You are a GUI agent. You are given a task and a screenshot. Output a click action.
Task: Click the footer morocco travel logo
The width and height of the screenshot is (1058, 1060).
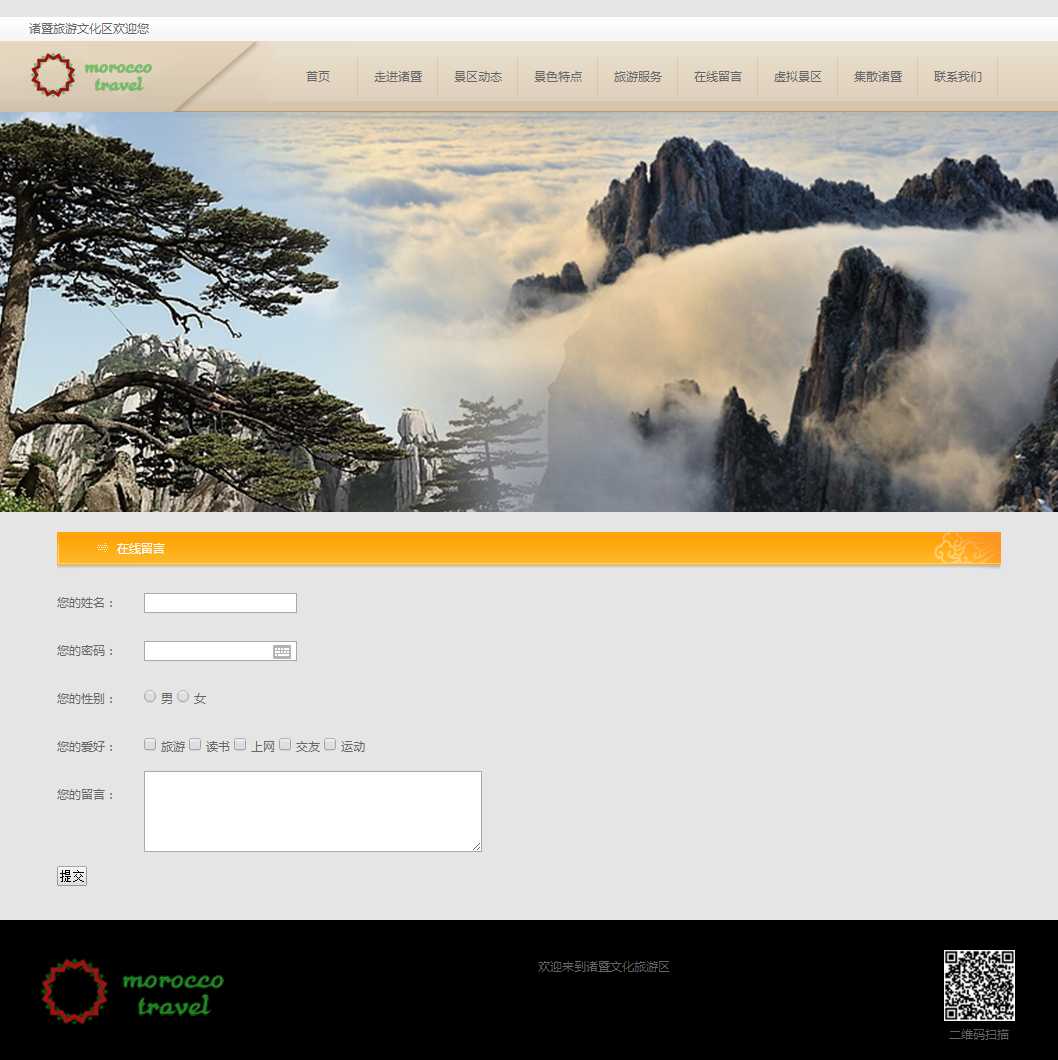click(132, 991)
